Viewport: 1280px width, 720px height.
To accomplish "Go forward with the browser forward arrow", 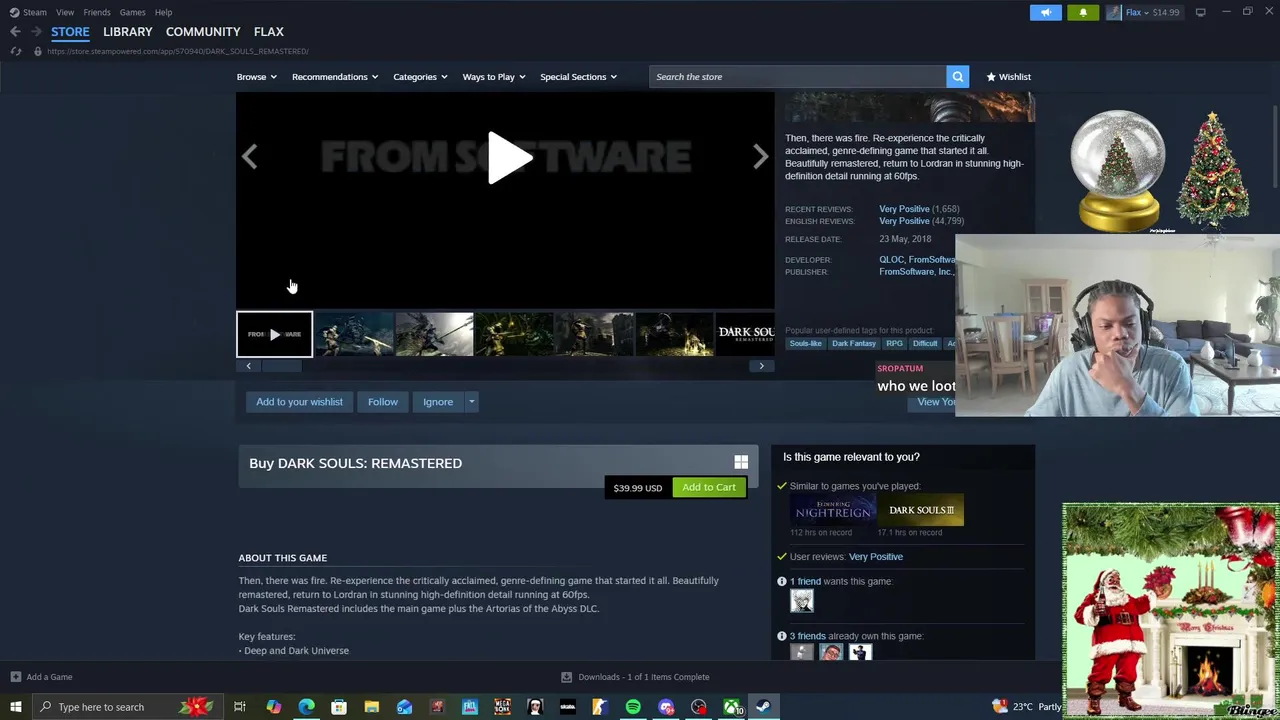I will point(36,32).
